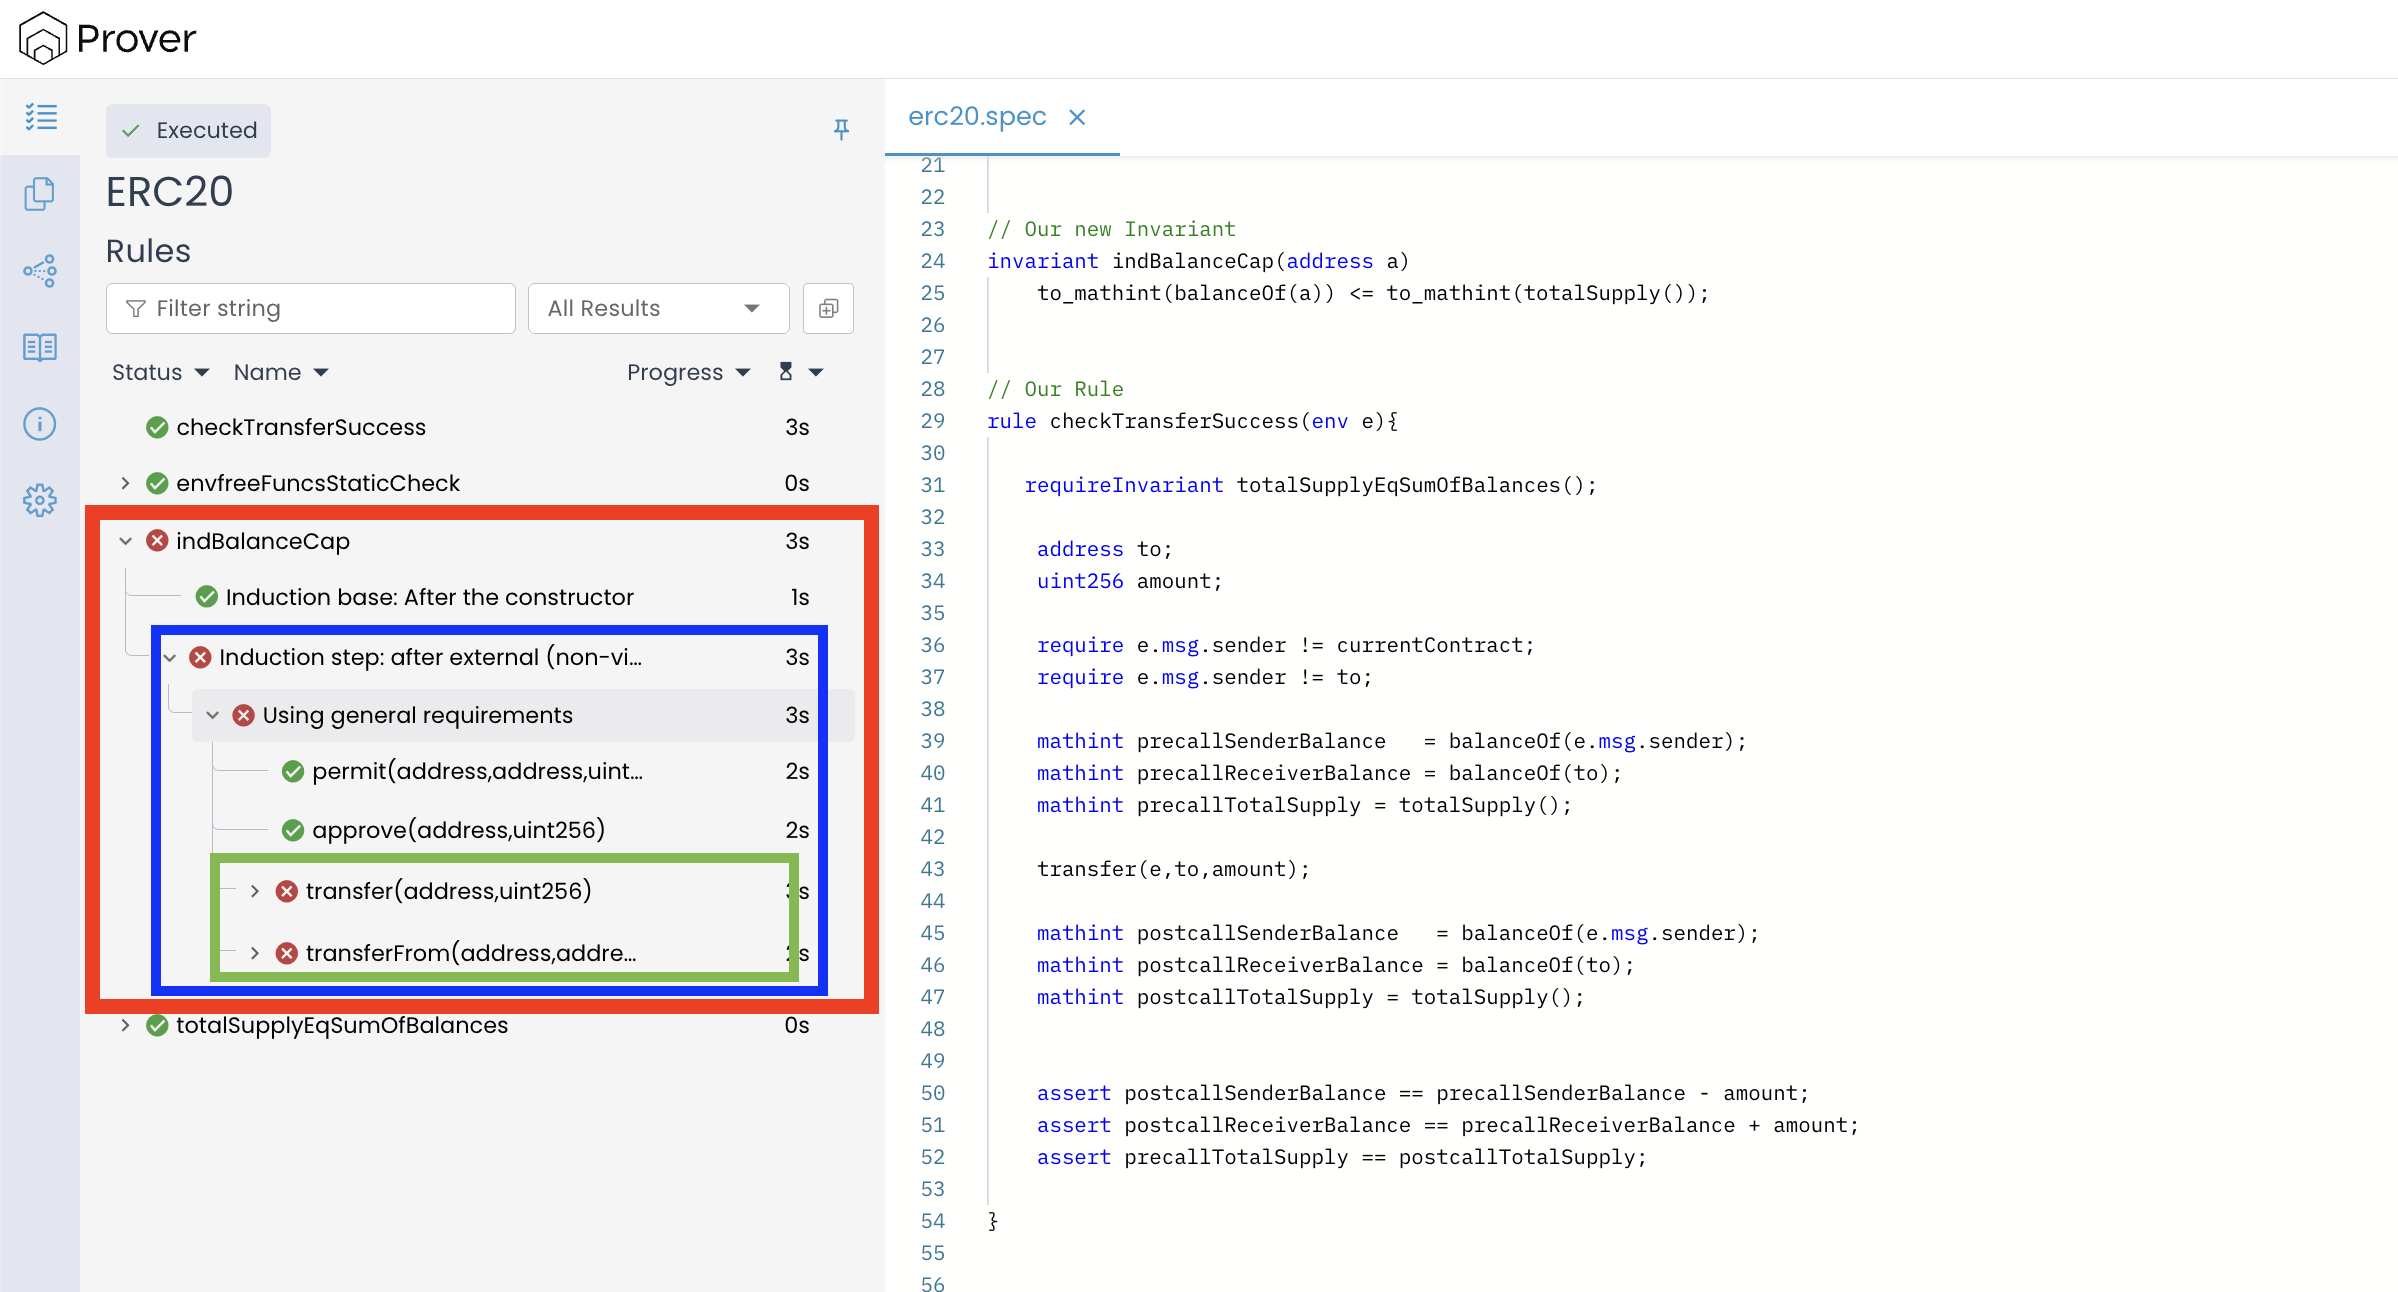Expand the transfer(address,uint256) result
Viewport: 2398px width, 1292px height.
(255, 891)
